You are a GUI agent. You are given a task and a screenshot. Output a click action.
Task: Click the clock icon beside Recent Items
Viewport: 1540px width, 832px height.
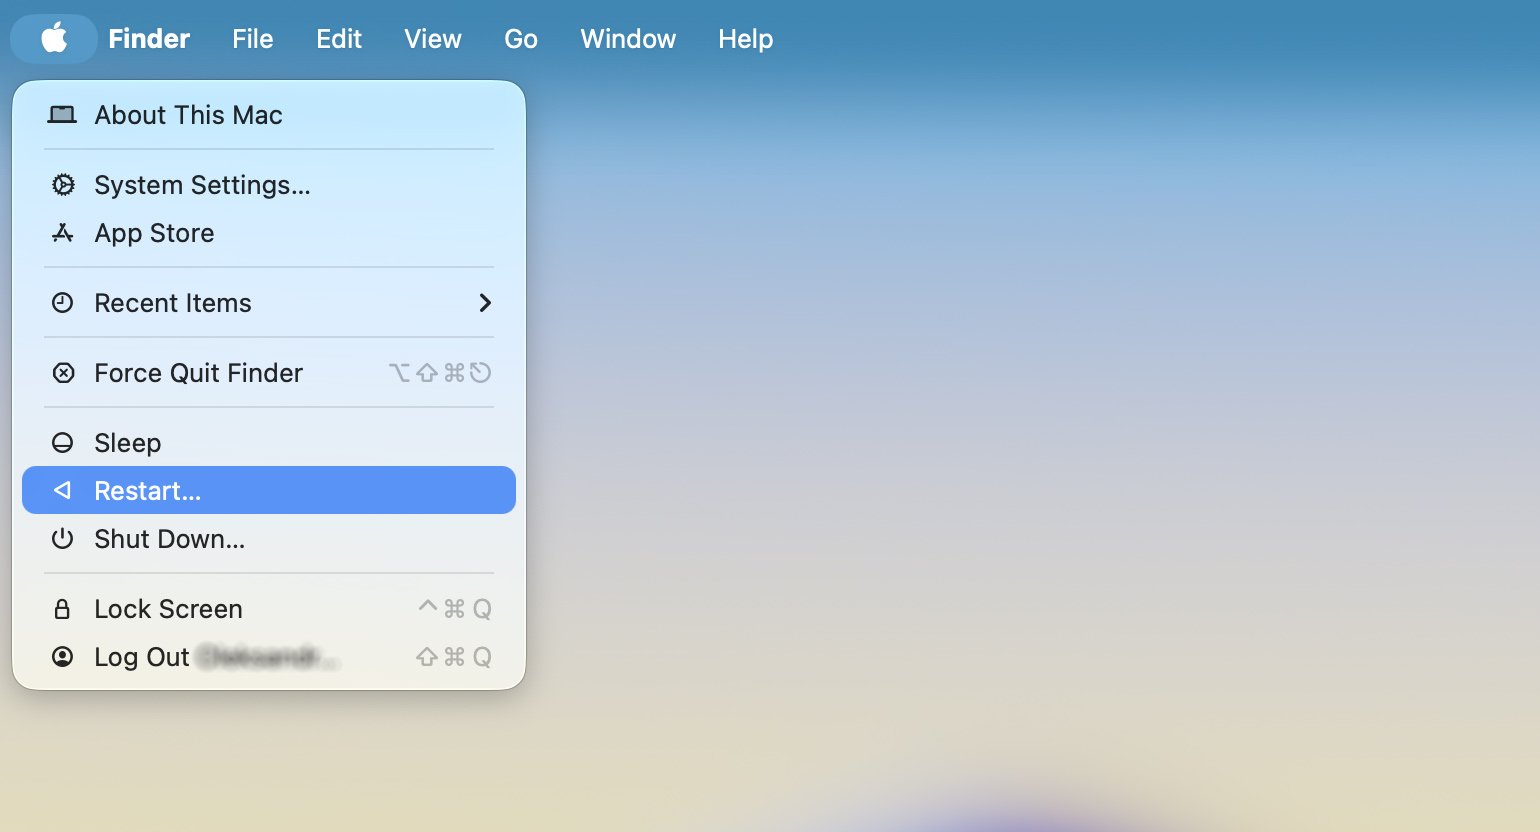pyautogui.click(x=63, y=303)
